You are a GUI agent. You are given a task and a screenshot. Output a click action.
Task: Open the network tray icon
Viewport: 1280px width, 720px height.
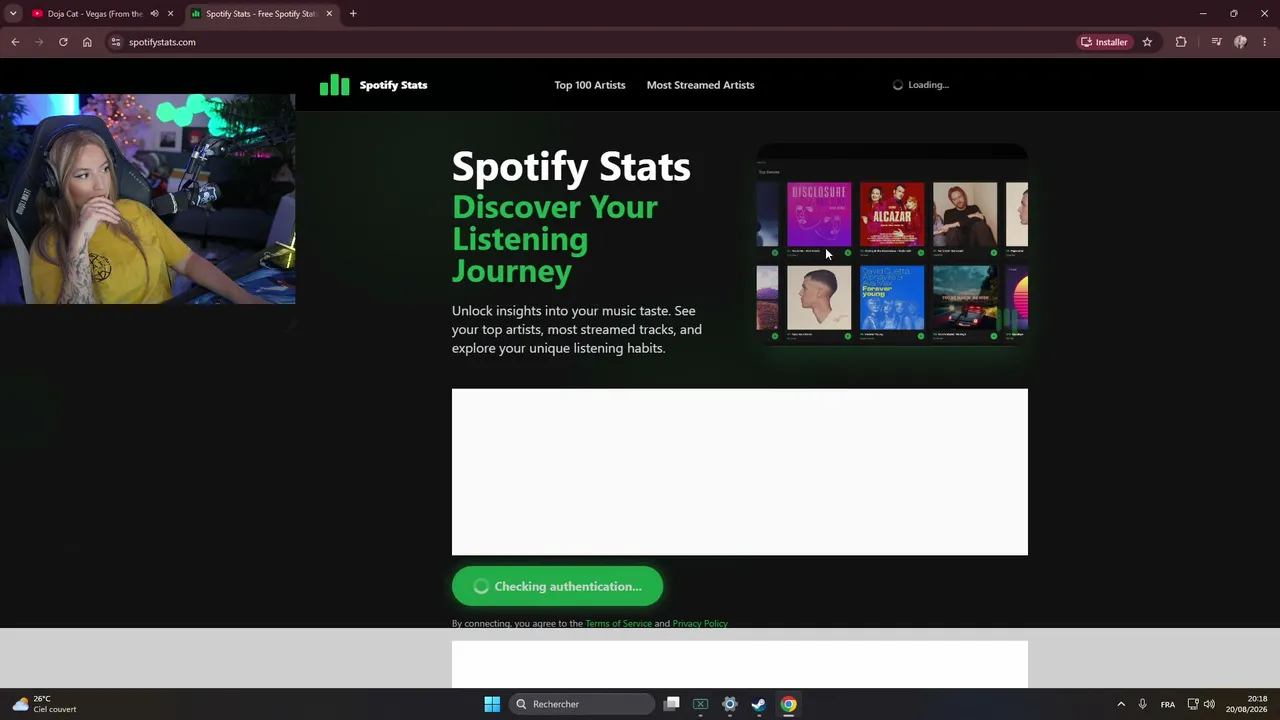click(x=1193, y=704)
